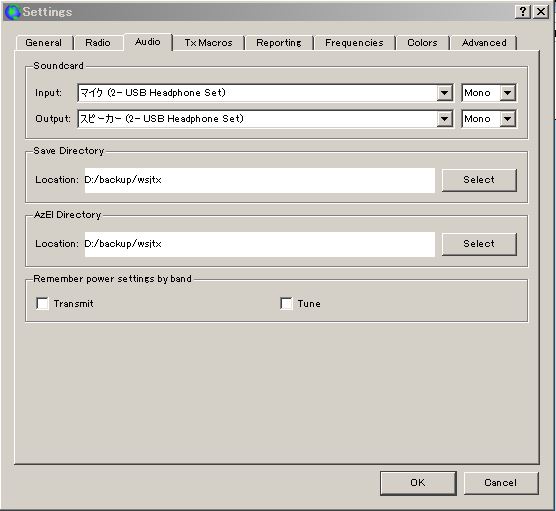Image resolution: width=556 pixels, height=511 pixels.
Task: Click the Save Directory location field
Action: 260,180
